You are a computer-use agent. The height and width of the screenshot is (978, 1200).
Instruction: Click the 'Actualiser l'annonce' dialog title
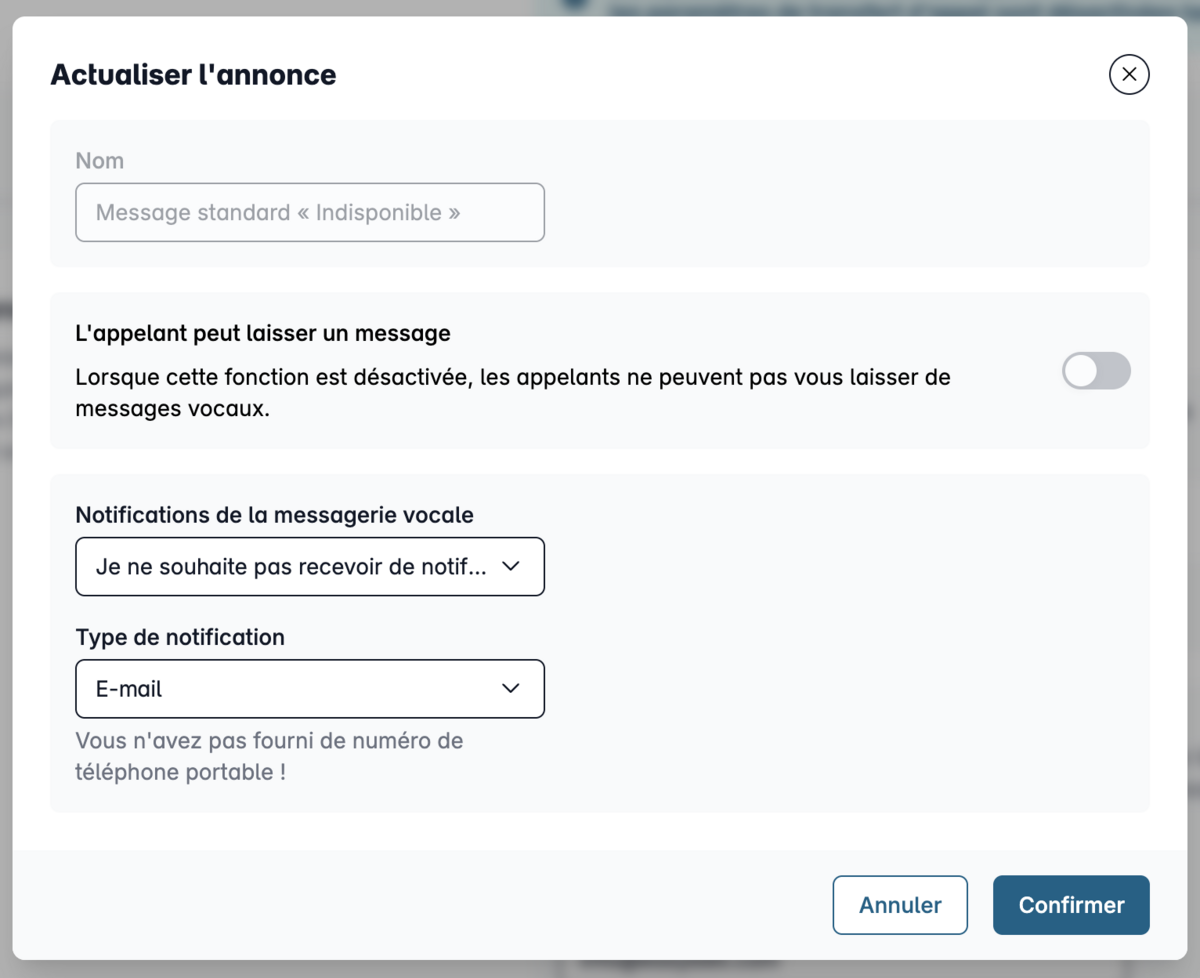[x=193, y=75]
